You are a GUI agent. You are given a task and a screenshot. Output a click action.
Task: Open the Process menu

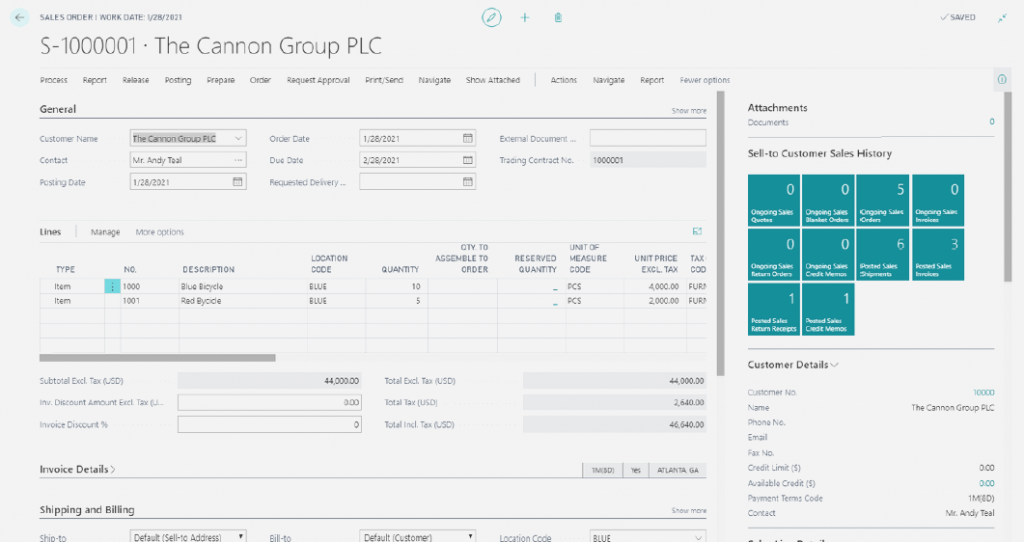pyautogui.click(x=54, y=80)
